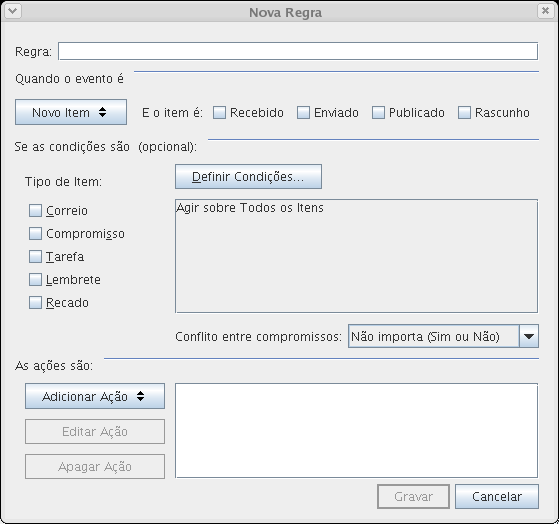Open the Adicionar Ação dropdown

coord(95,396)
